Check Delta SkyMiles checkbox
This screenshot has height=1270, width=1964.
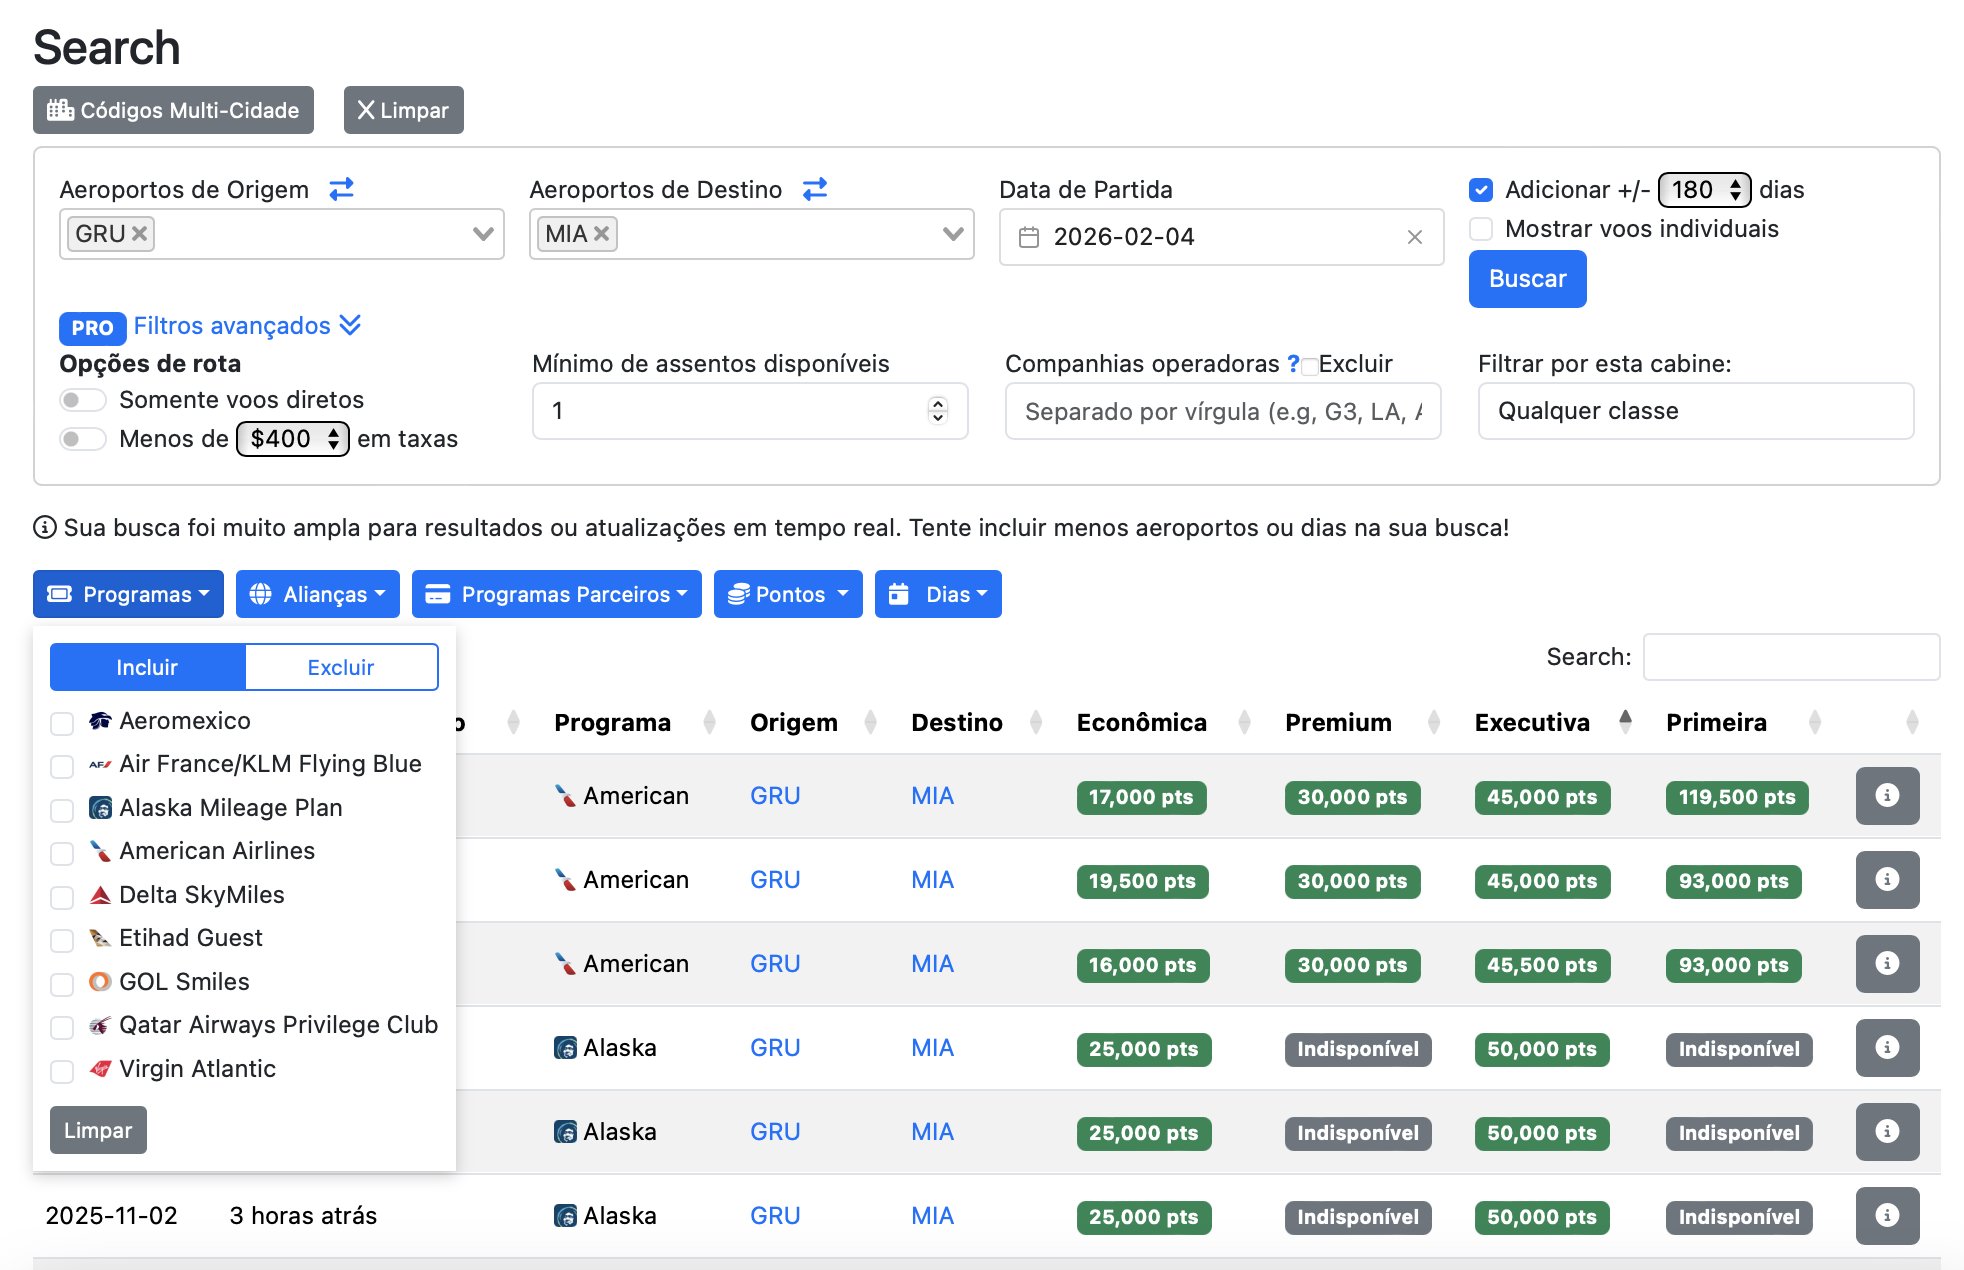pyautogui.click(x=62, y=897)
